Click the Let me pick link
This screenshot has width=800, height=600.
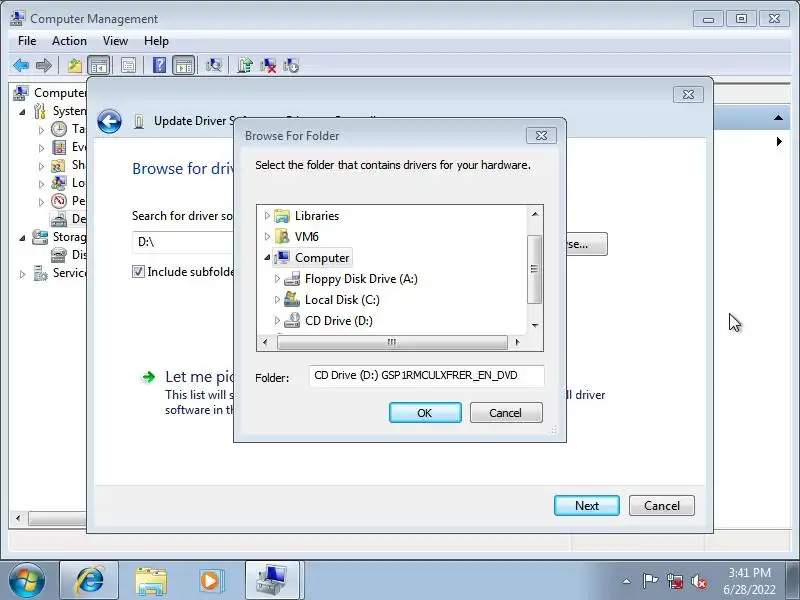199,377
